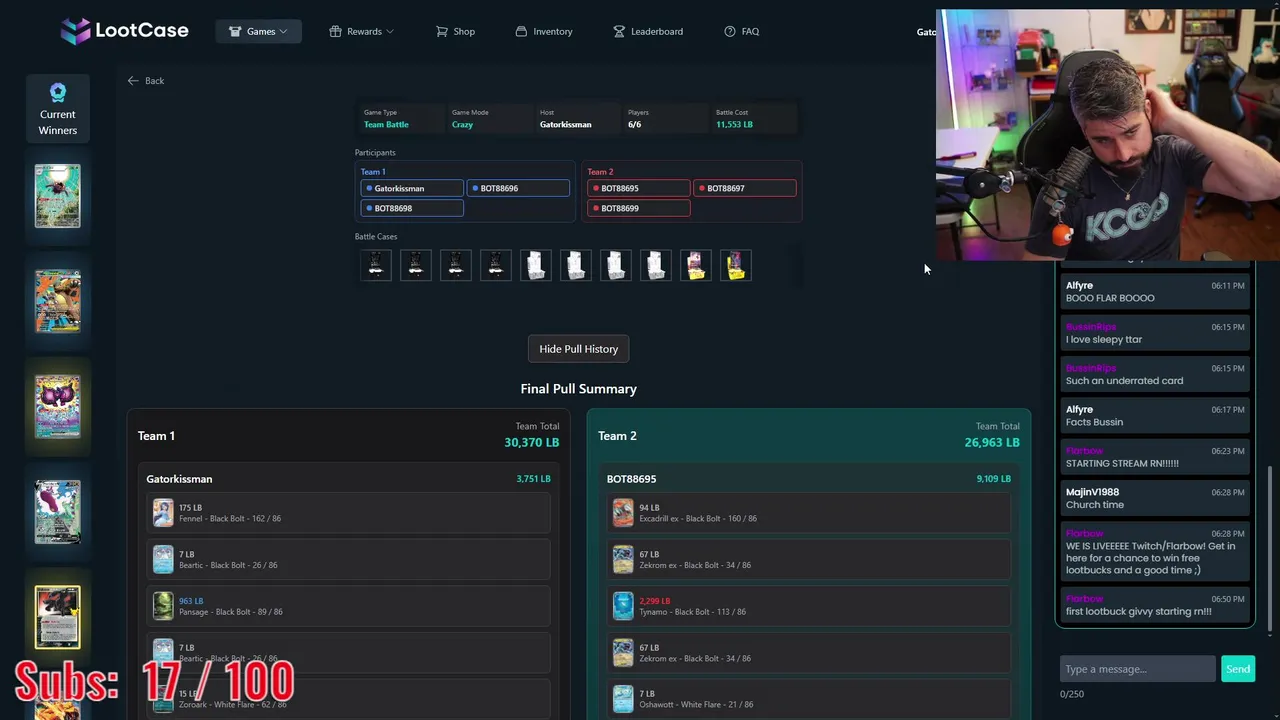Open the Games dropdown menu
This screenshot has height=720, width=1280.
coord(258,31)
